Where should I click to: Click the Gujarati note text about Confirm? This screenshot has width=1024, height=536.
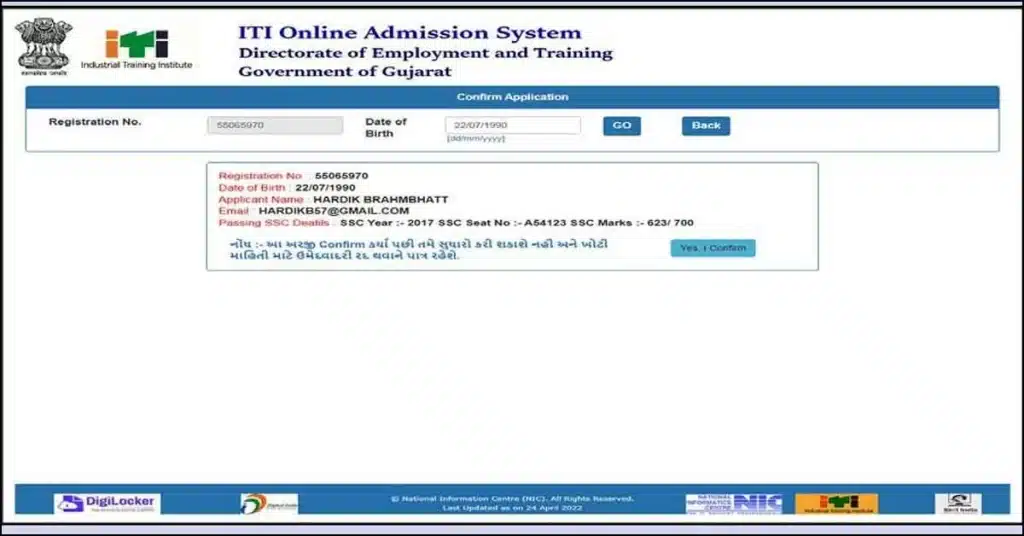pos(419,249)
